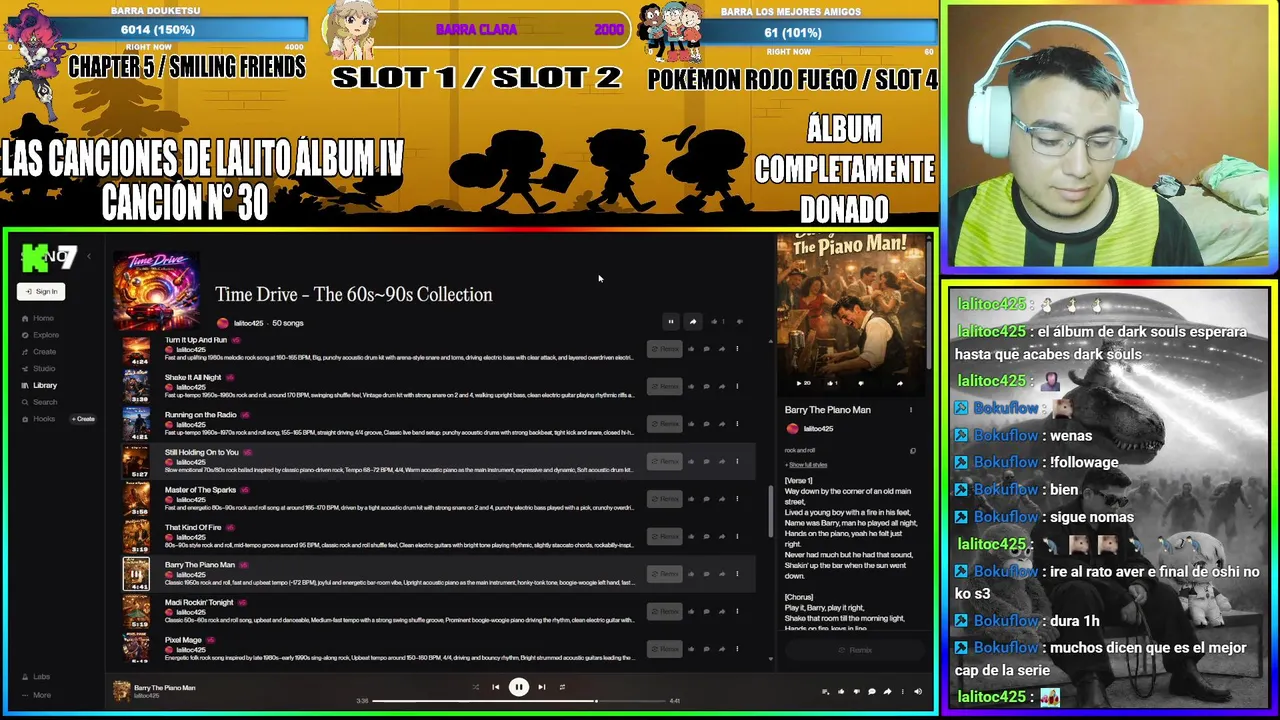Open Explore in the sidebar

pyautogui.click(x=40, y=335)
